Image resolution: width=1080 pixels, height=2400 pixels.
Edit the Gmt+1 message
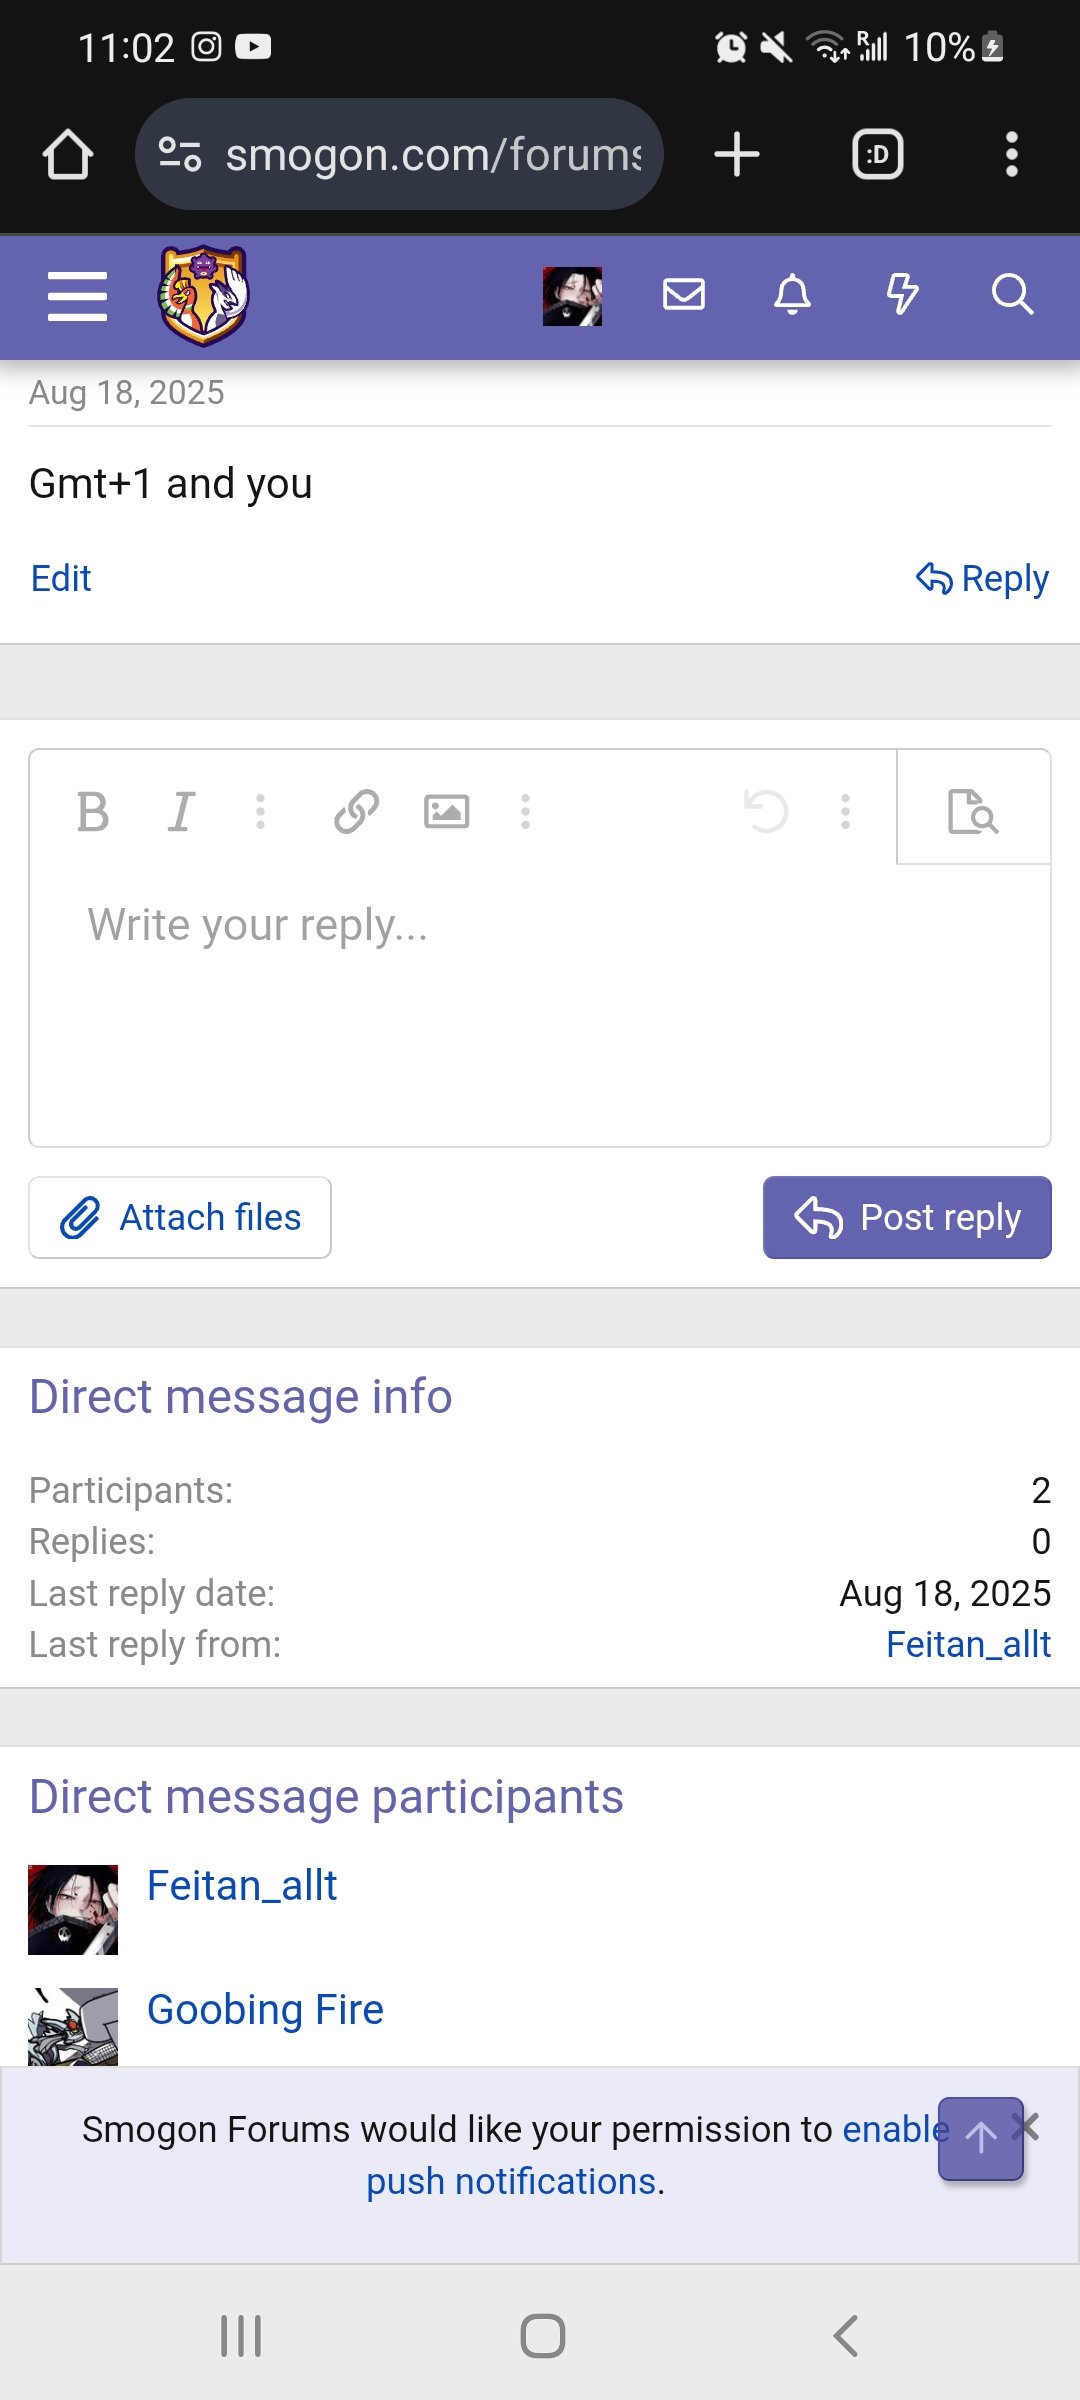click(x=61, y=578)
